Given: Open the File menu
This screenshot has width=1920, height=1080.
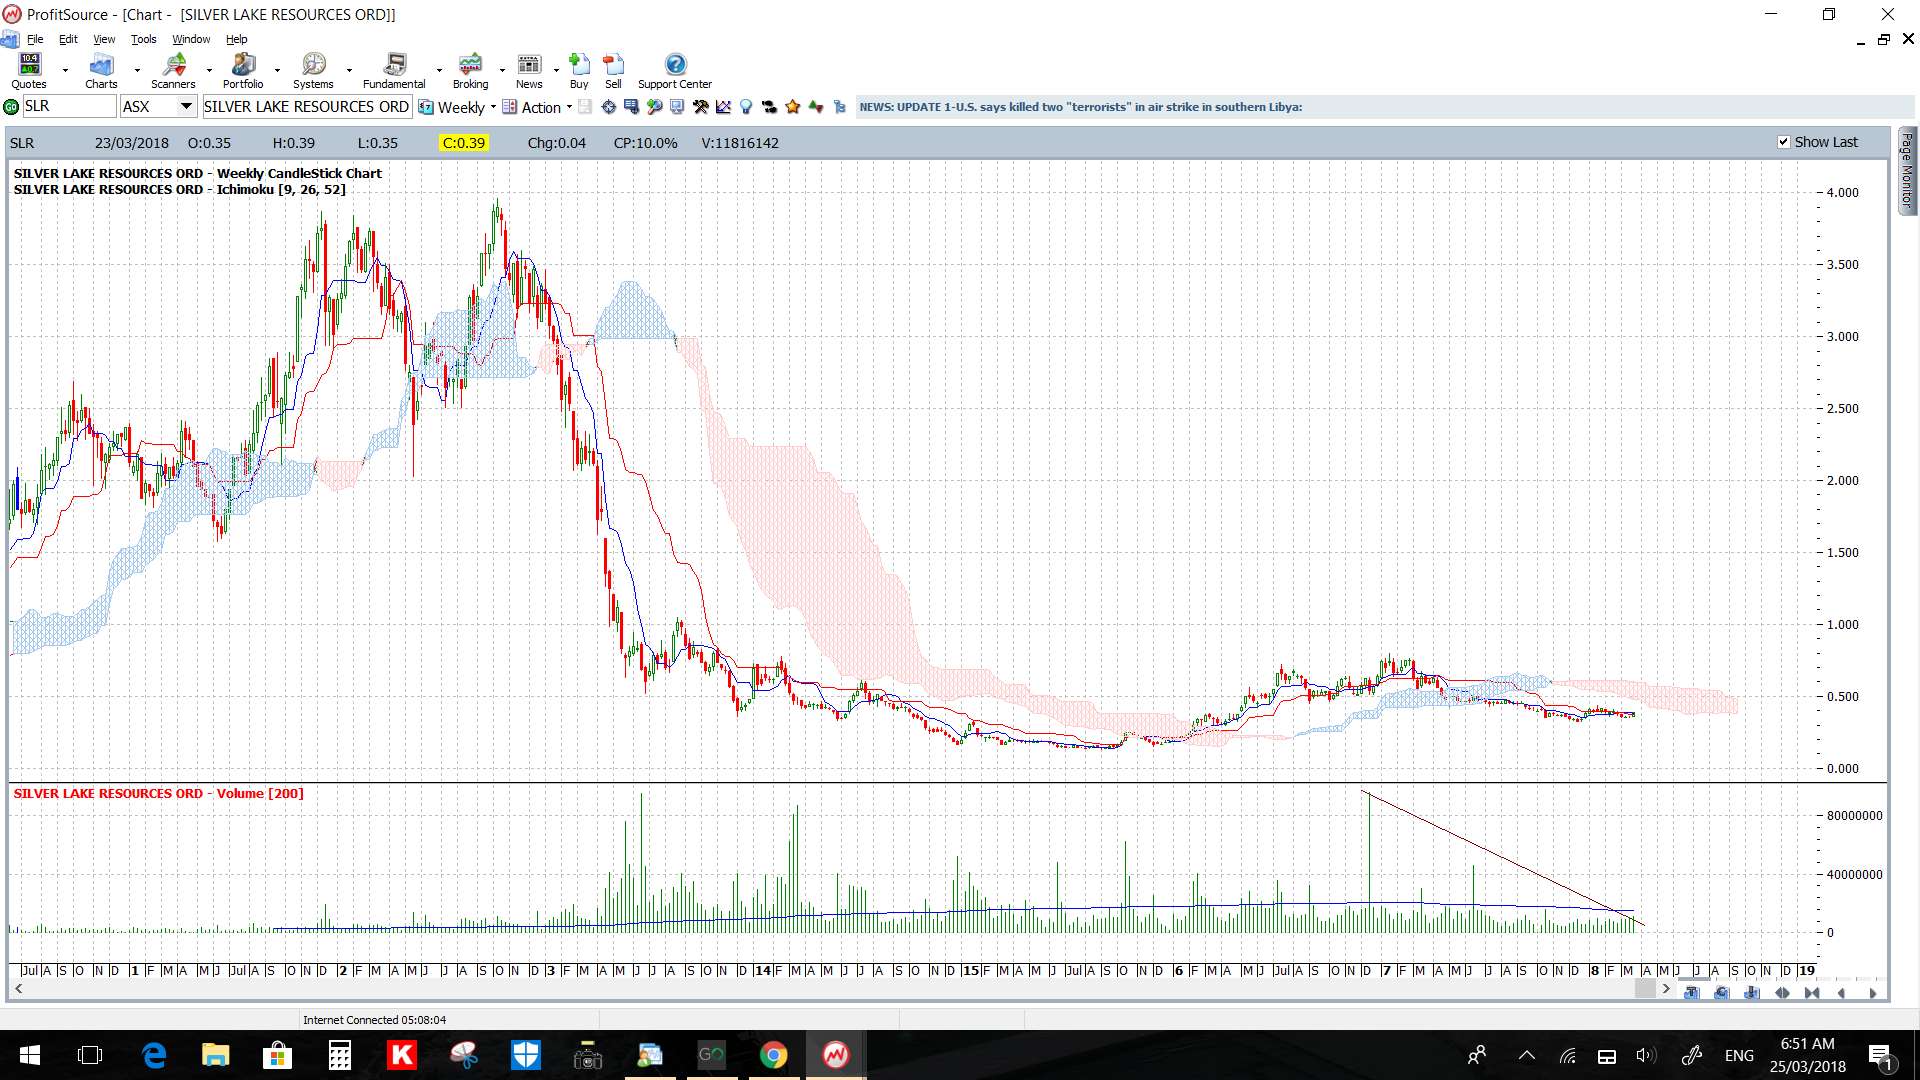Looking at the screenshot, I should pos(35,39).
